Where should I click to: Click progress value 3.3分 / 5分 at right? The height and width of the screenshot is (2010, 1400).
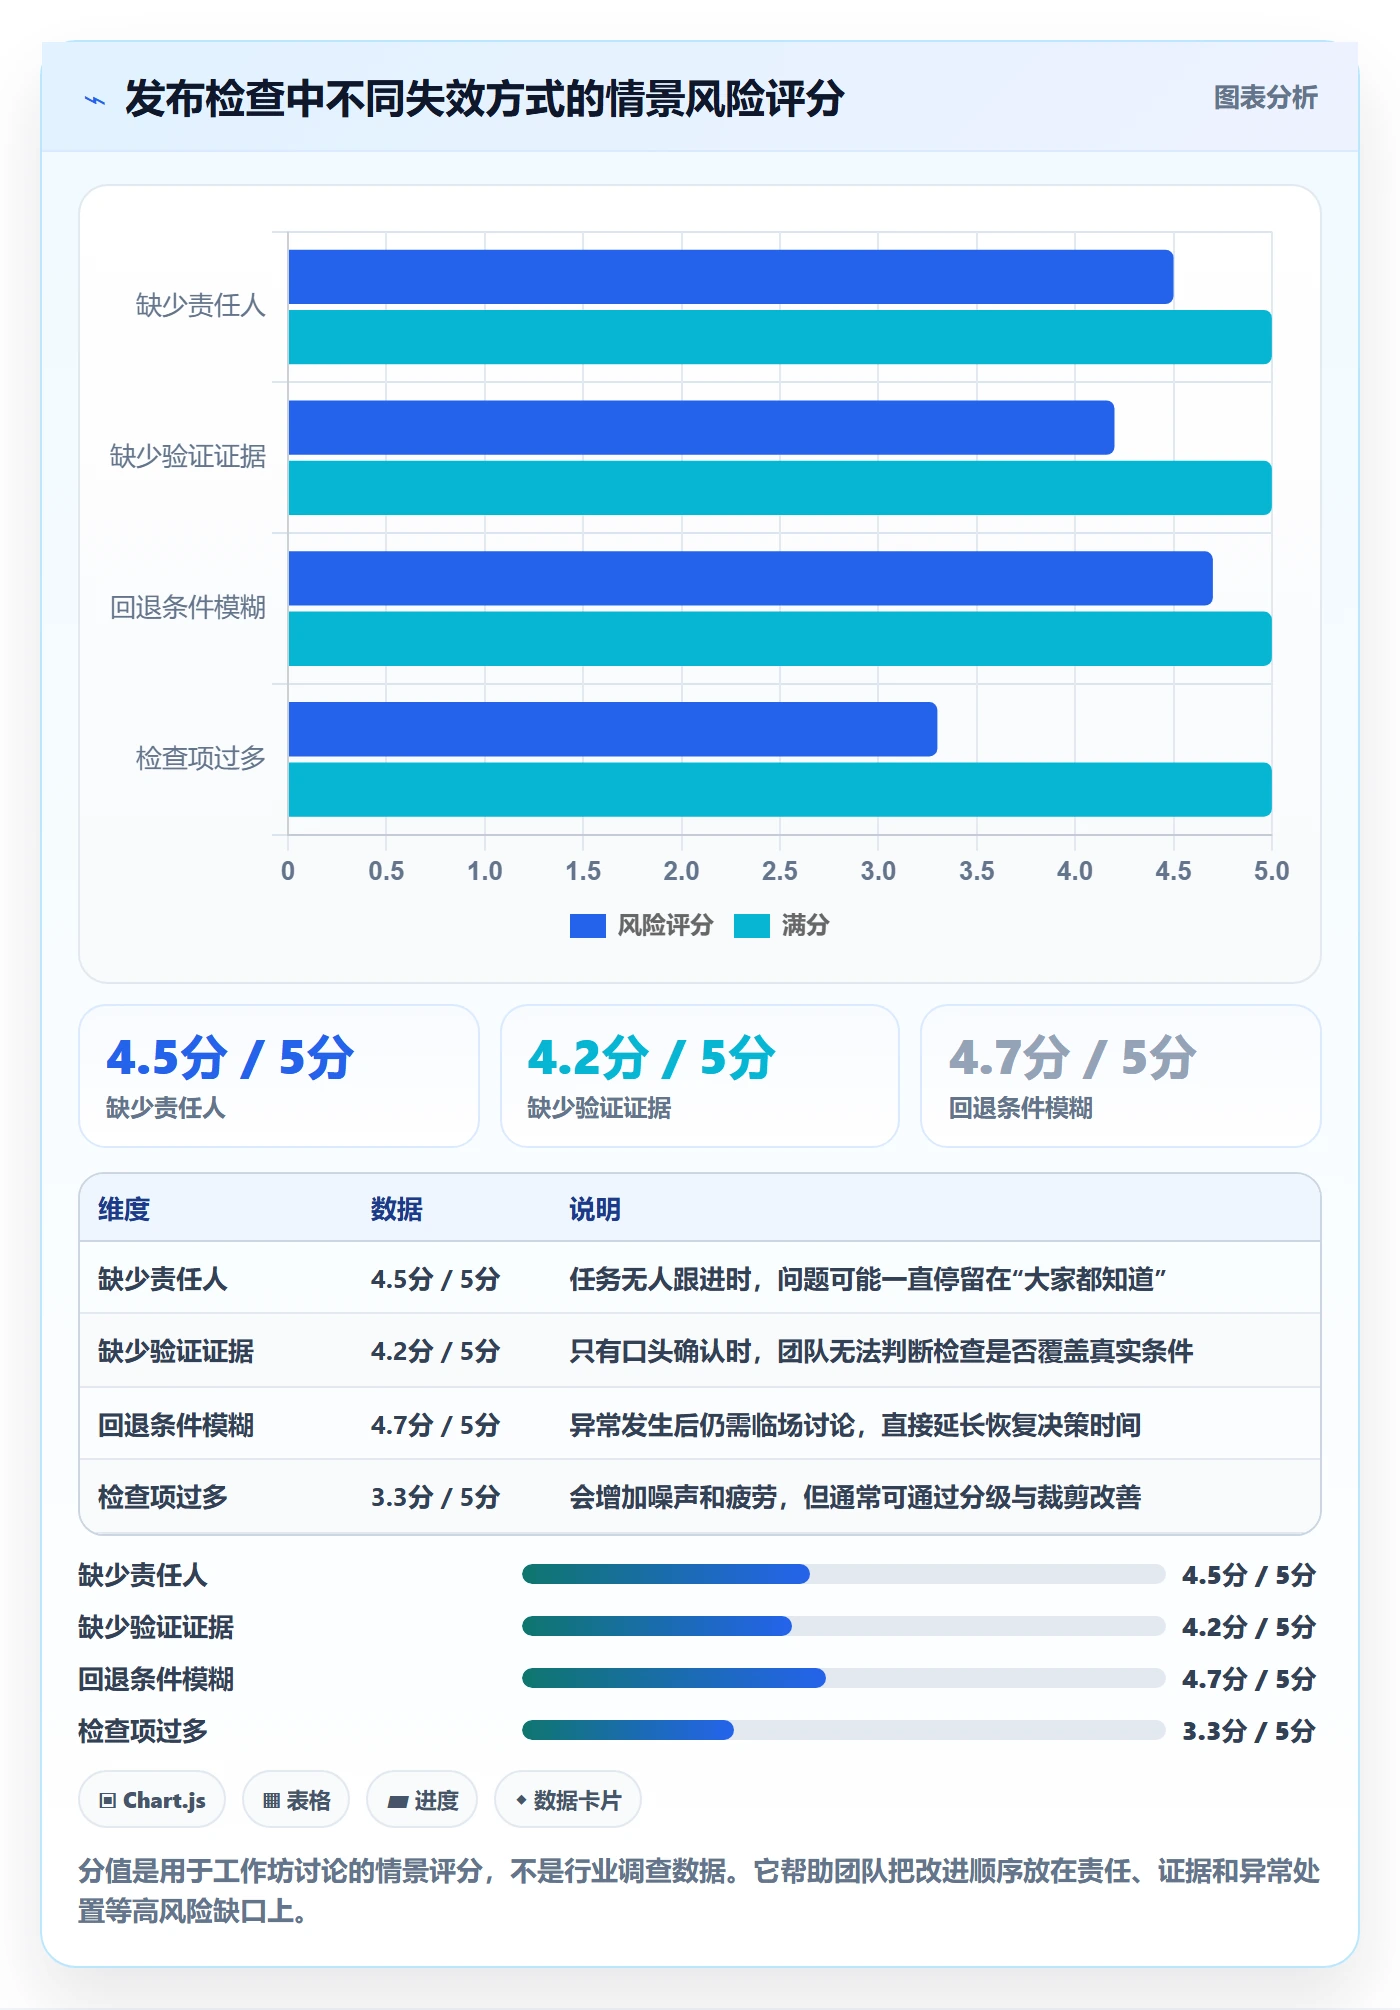pyautogui.click(x=1249, y=1731)
